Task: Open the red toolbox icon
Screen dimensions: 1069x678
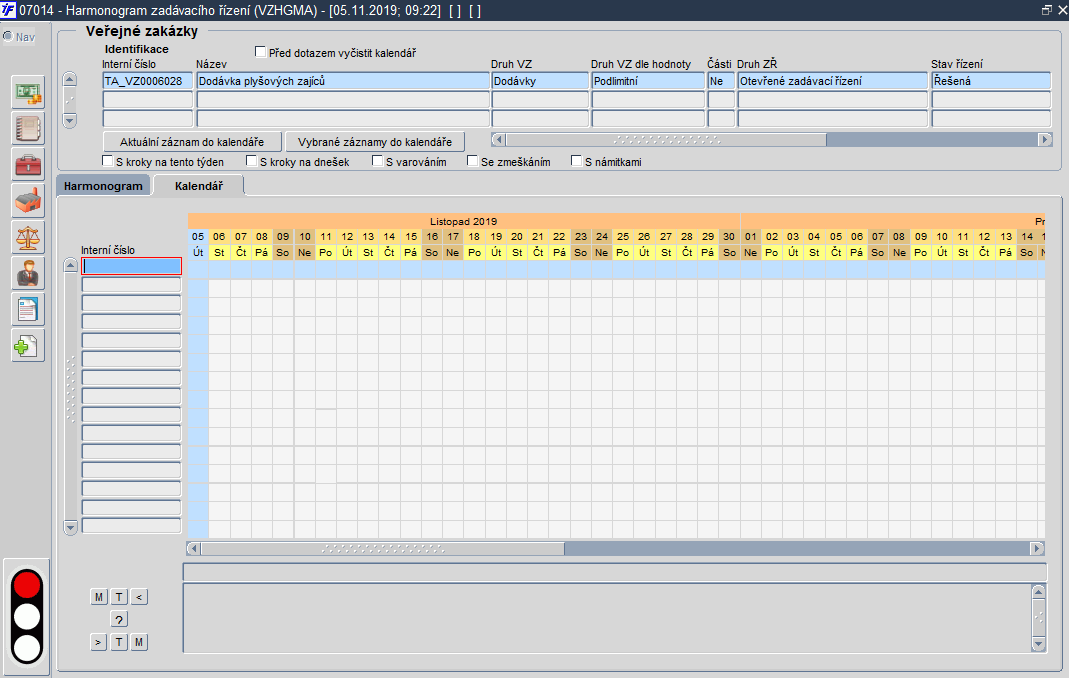Action: click(x=28, y=165)
